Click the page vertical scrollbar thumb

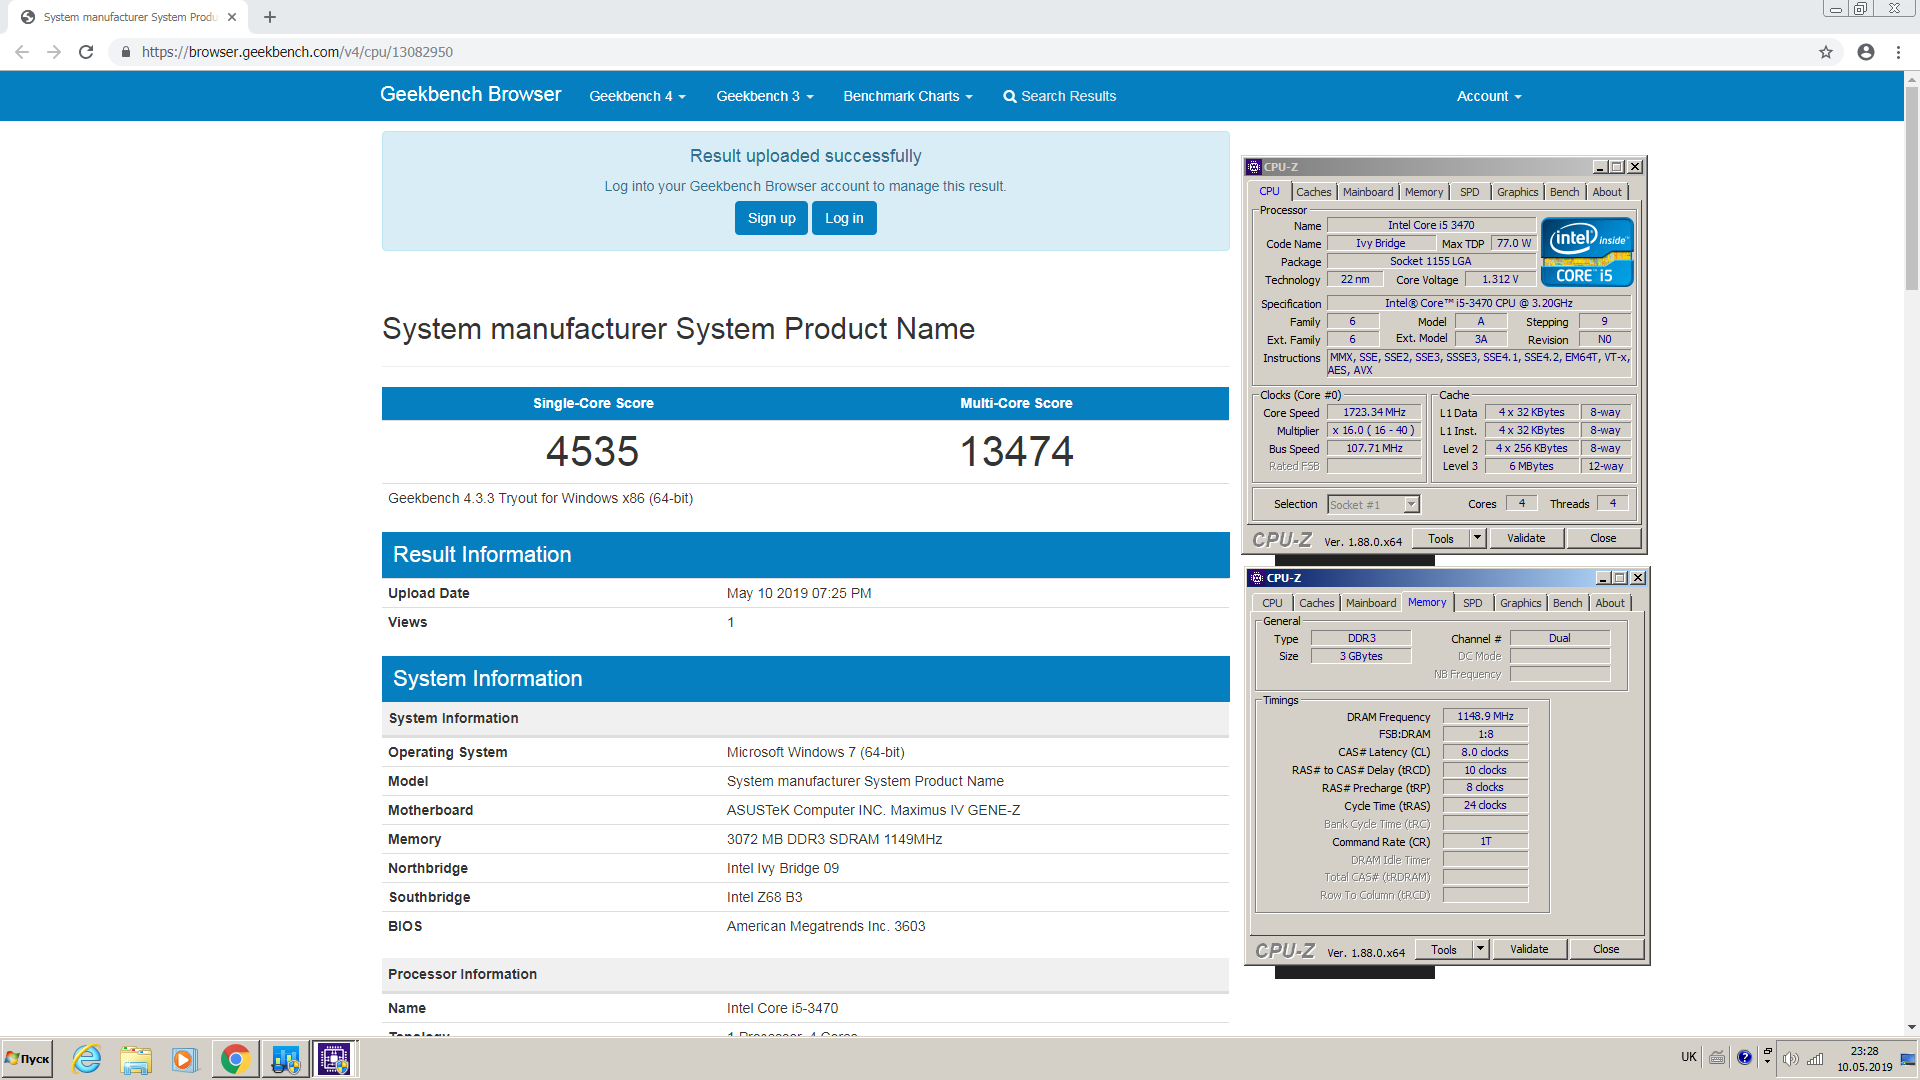1911,188
